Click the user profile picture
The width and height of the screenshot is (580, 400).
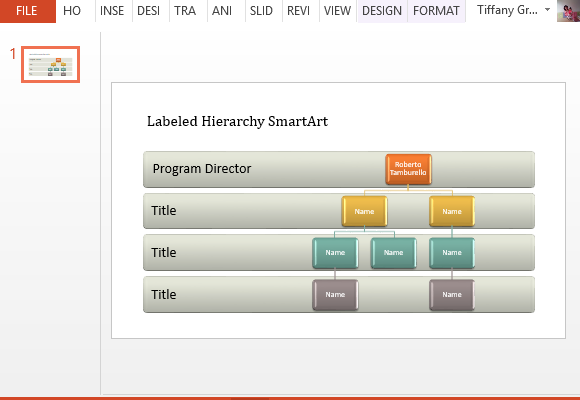(x=568, y=11)
